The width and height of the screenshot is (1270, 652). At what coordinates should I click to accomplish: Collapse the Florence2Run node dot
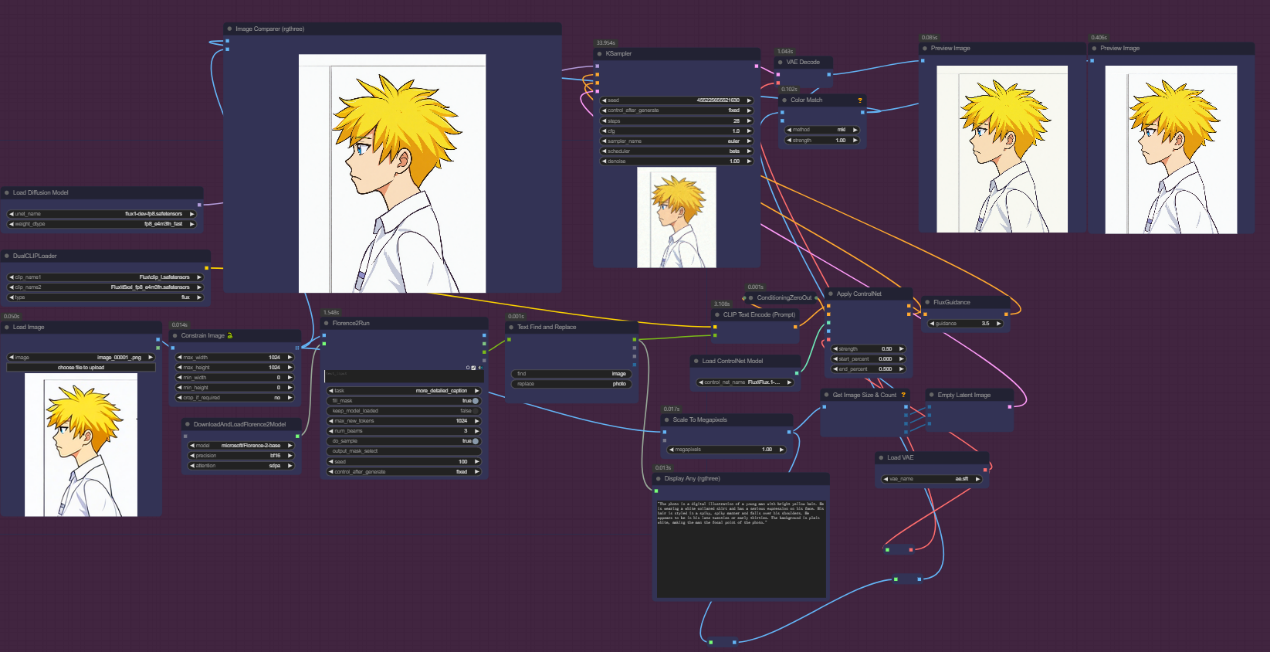[x=326, y=324]
